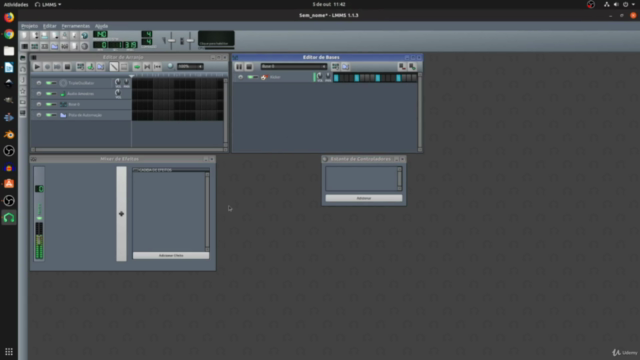Open the Base 0 pattern selector dropdown
640x360 pixels.
(x=293, y=67)
